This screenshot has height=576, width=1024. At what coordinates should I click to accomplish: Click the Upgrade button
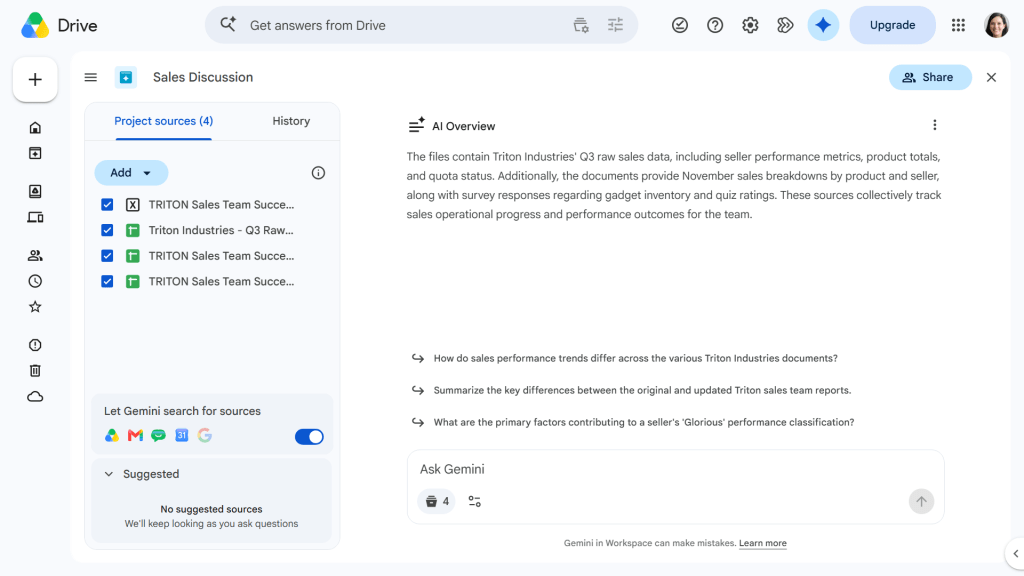(892, 25)
